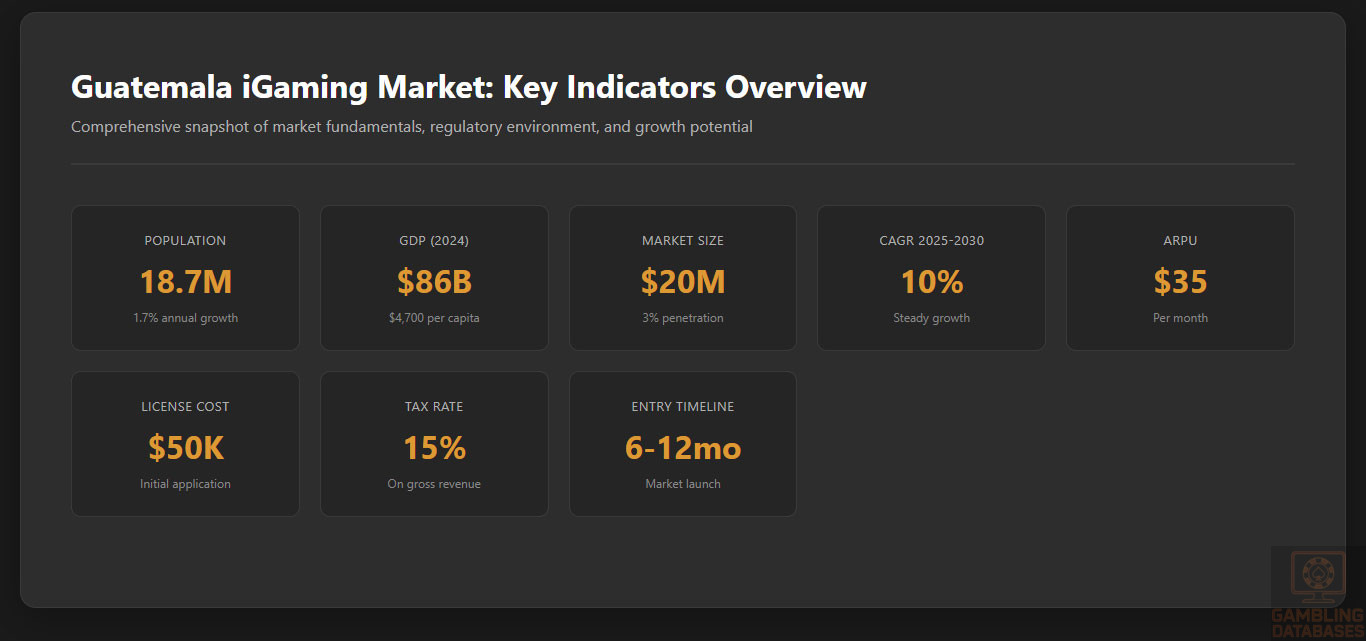1366x641 pixels.
Task: Click the $20M market size value
Action: 683,282
